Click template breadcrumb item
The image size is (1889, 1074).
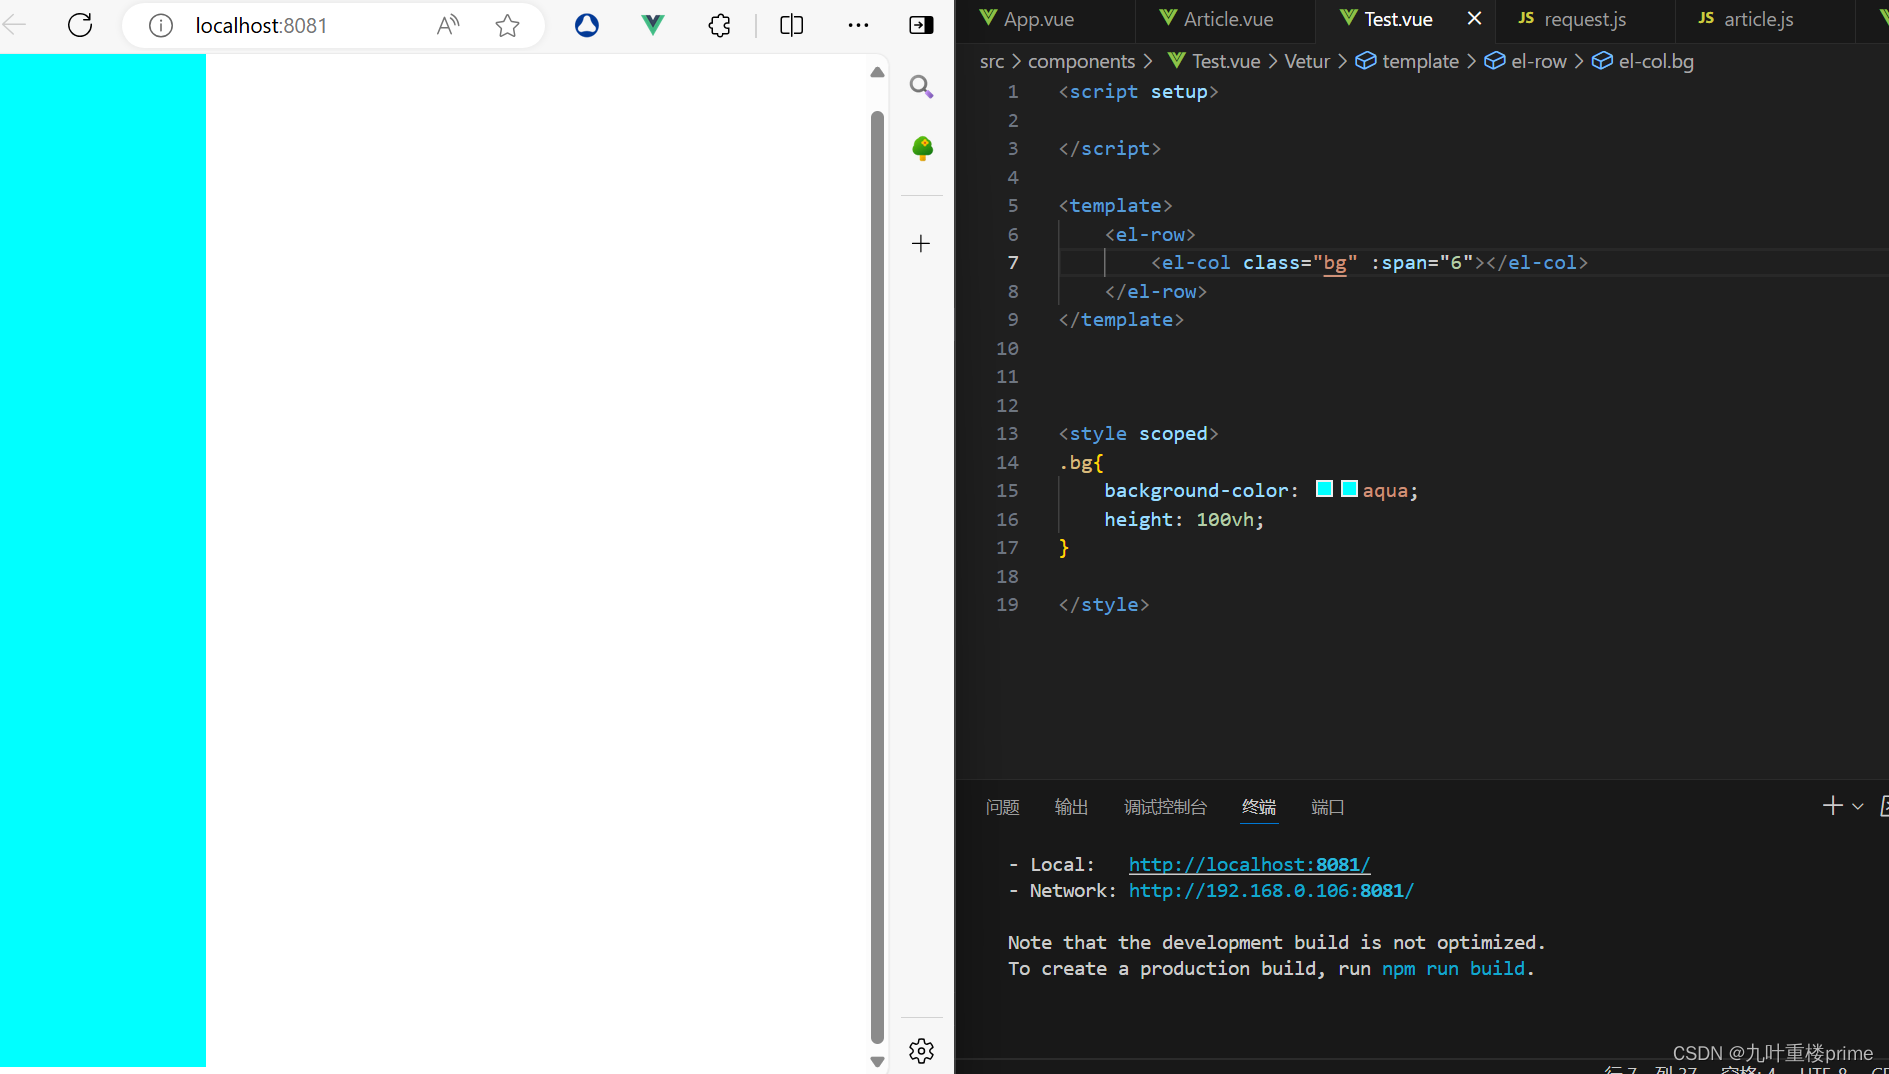[1407, 62]
